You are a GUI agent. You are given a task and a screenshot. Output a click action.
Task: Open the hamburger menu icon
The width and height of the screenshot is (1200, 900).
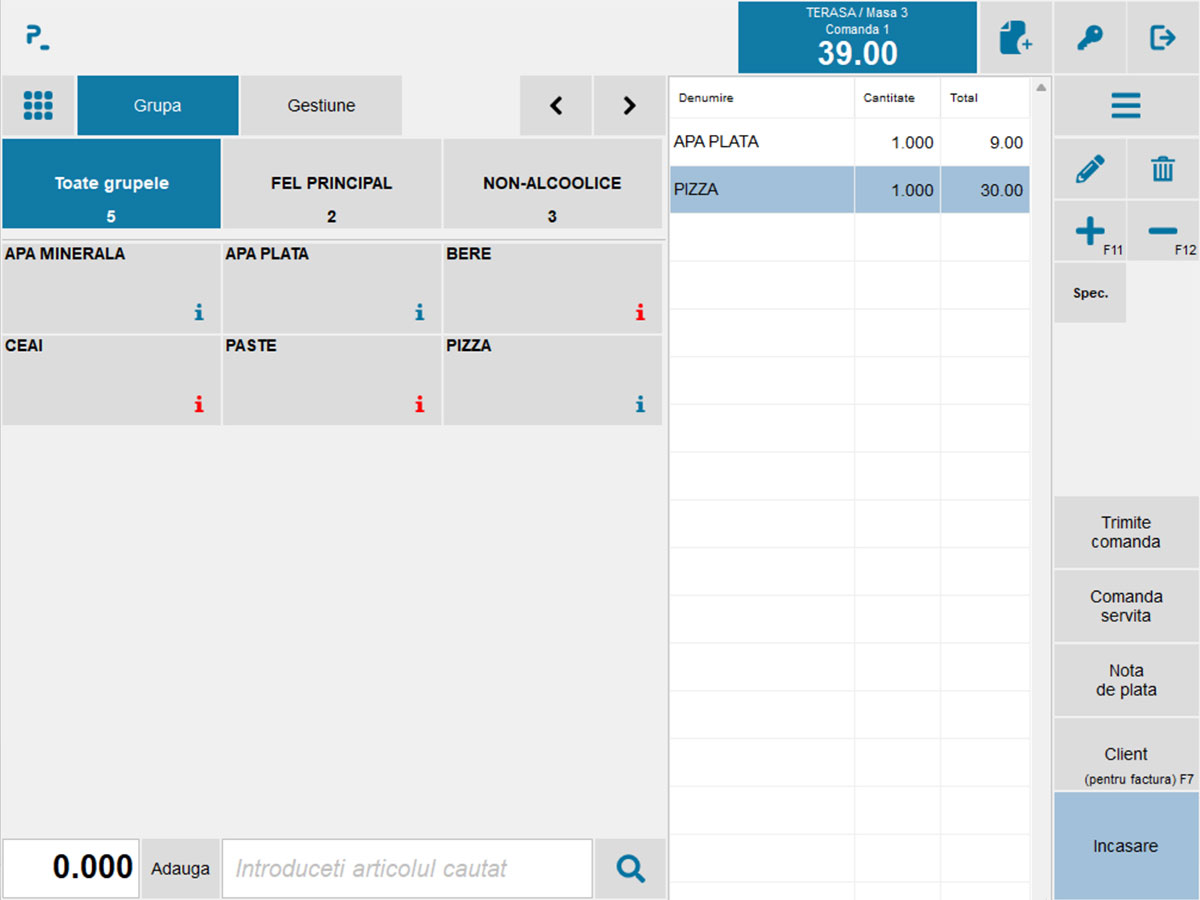[x=1126, y=106]
